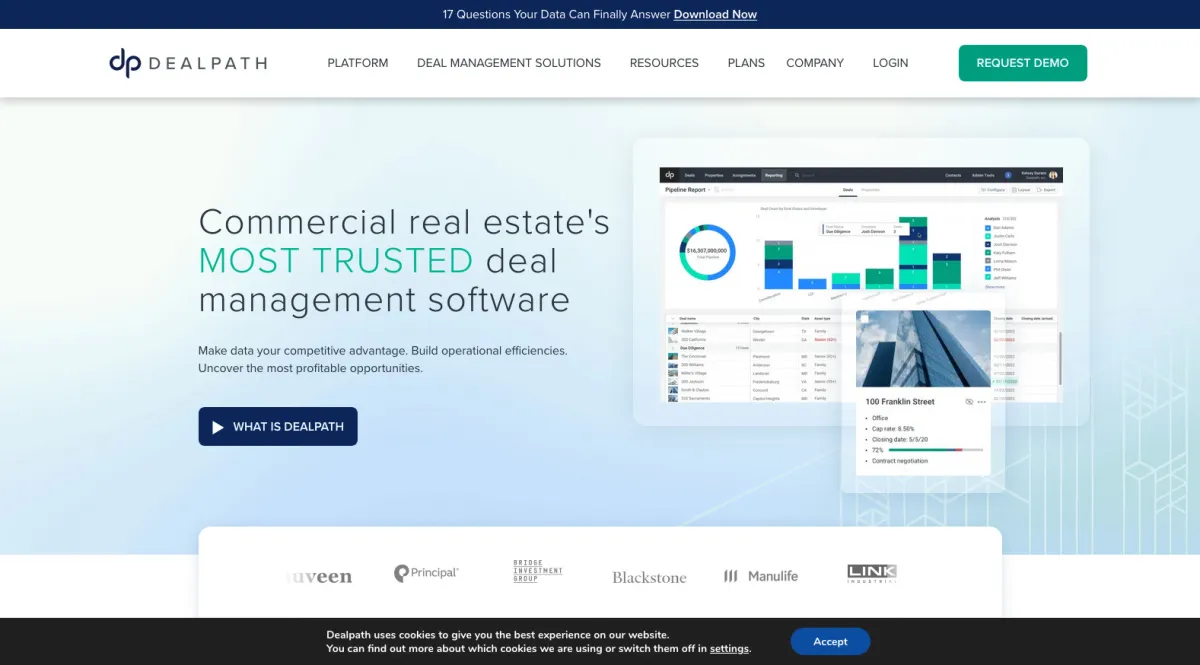Open the COMPANY menu
Viewport: 1200px width, 665px height.
815,63
